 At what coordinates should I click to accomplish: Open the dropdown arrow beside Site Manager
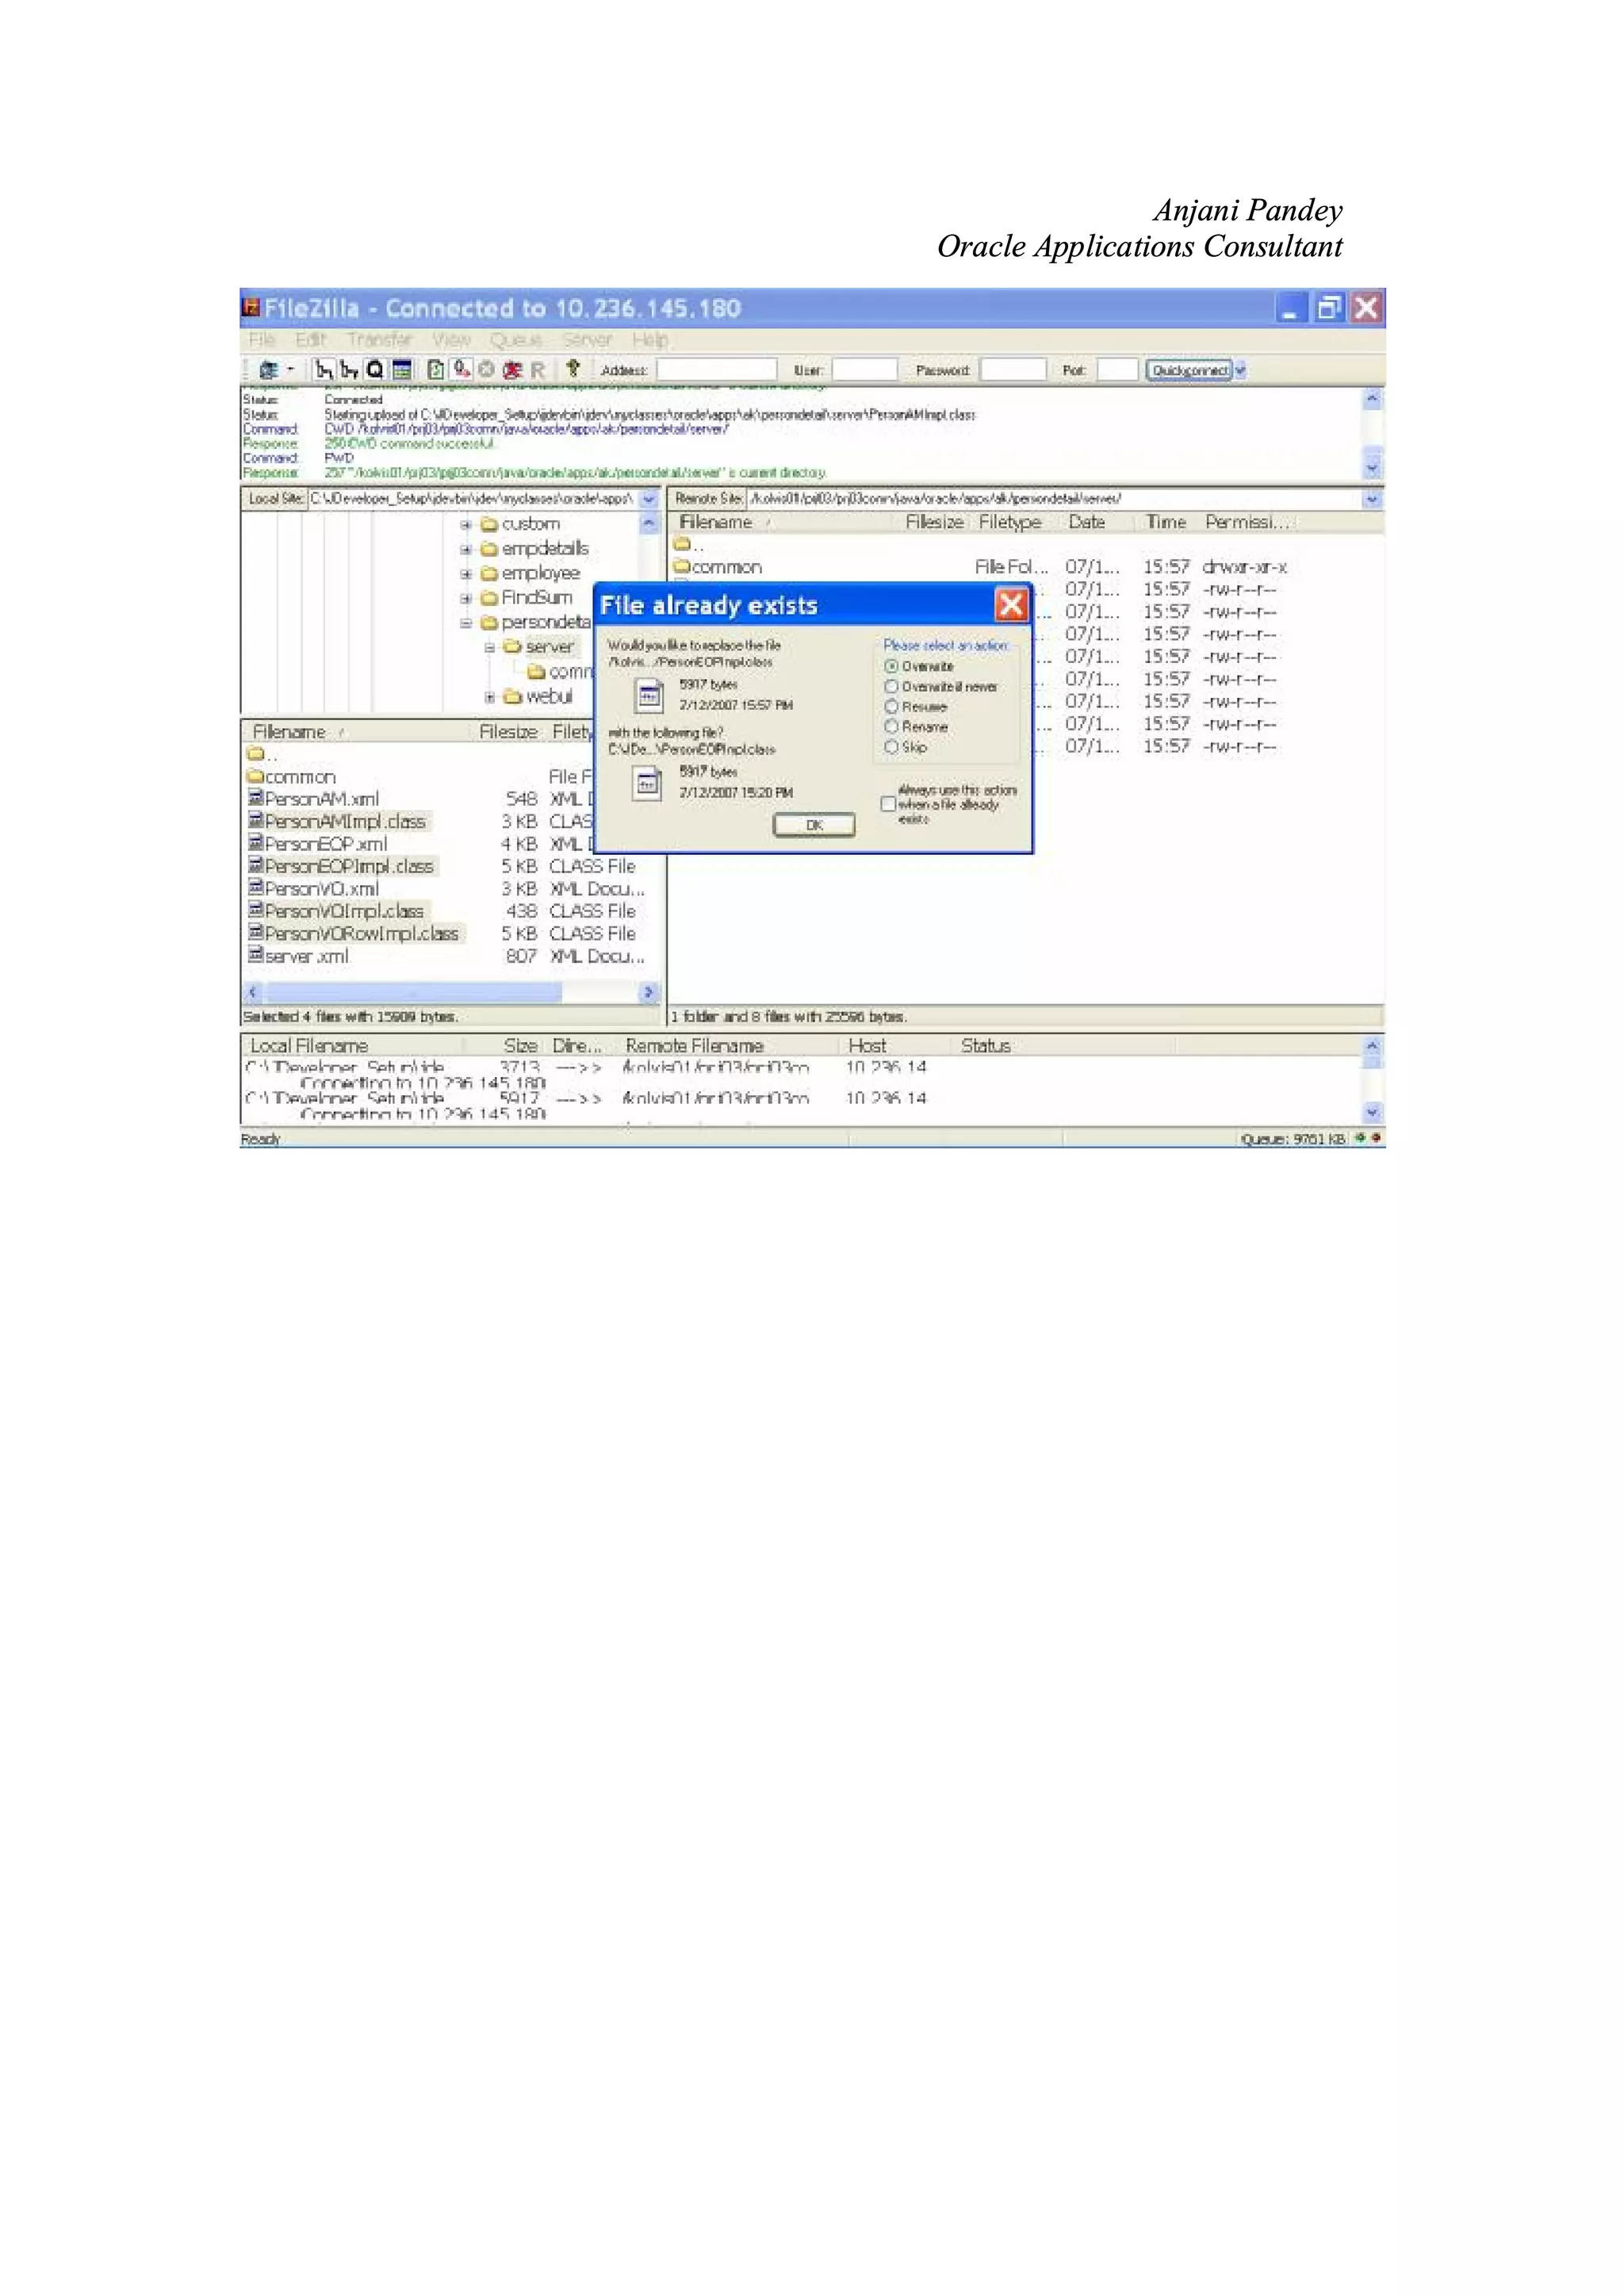[290, 370]
